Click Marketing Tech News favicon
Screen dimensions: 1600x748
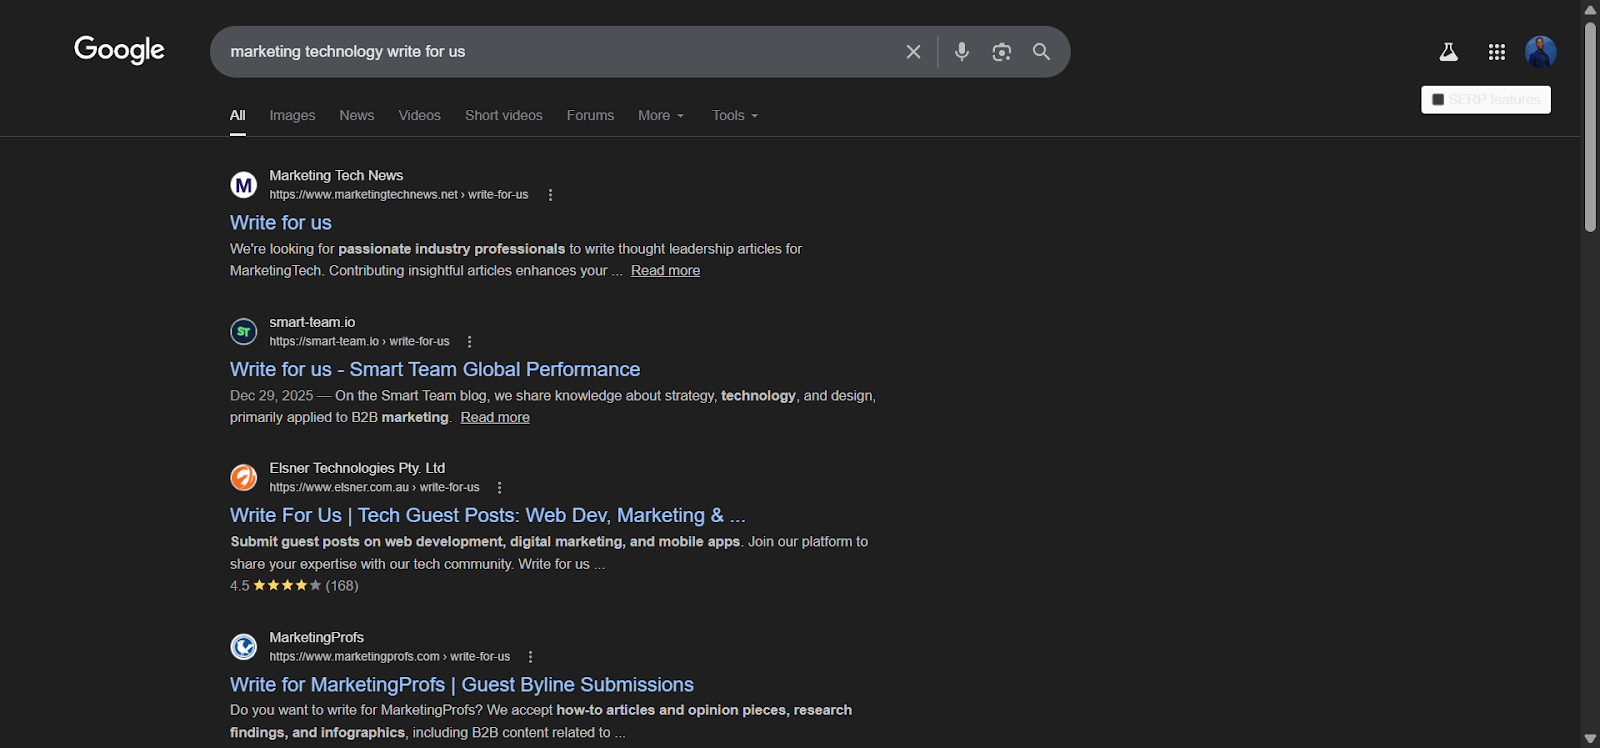click(x=244, y=185)
